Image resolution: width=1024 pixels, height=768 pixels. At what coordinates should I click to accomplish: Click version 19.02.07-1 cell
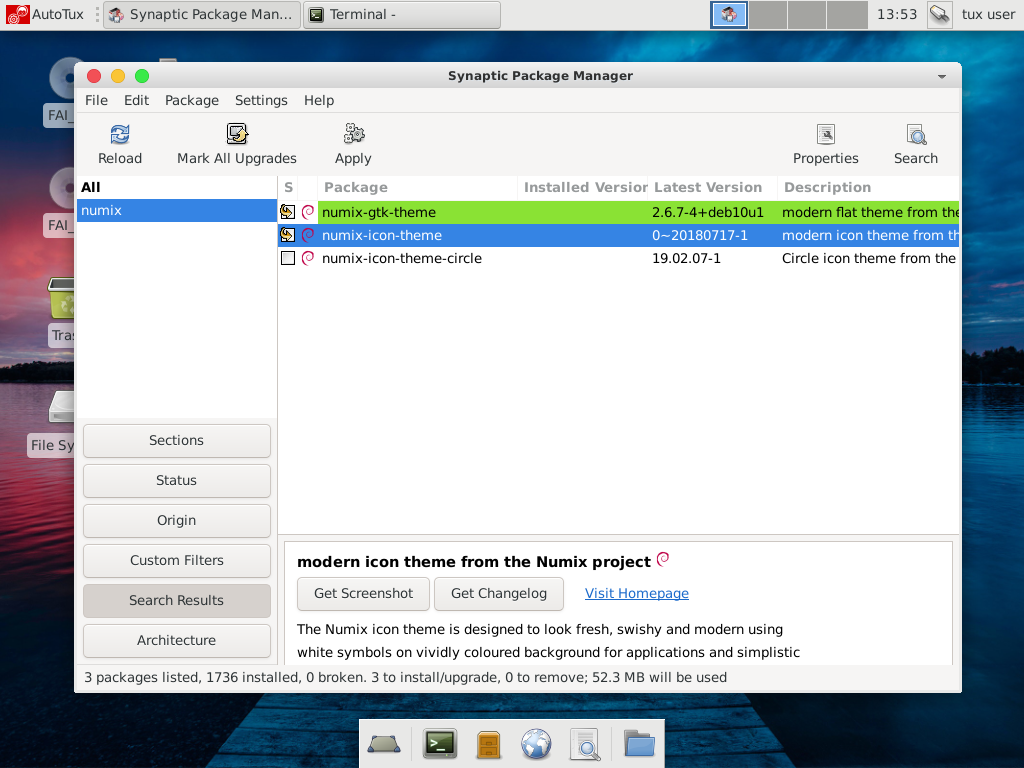coord(686,258)
